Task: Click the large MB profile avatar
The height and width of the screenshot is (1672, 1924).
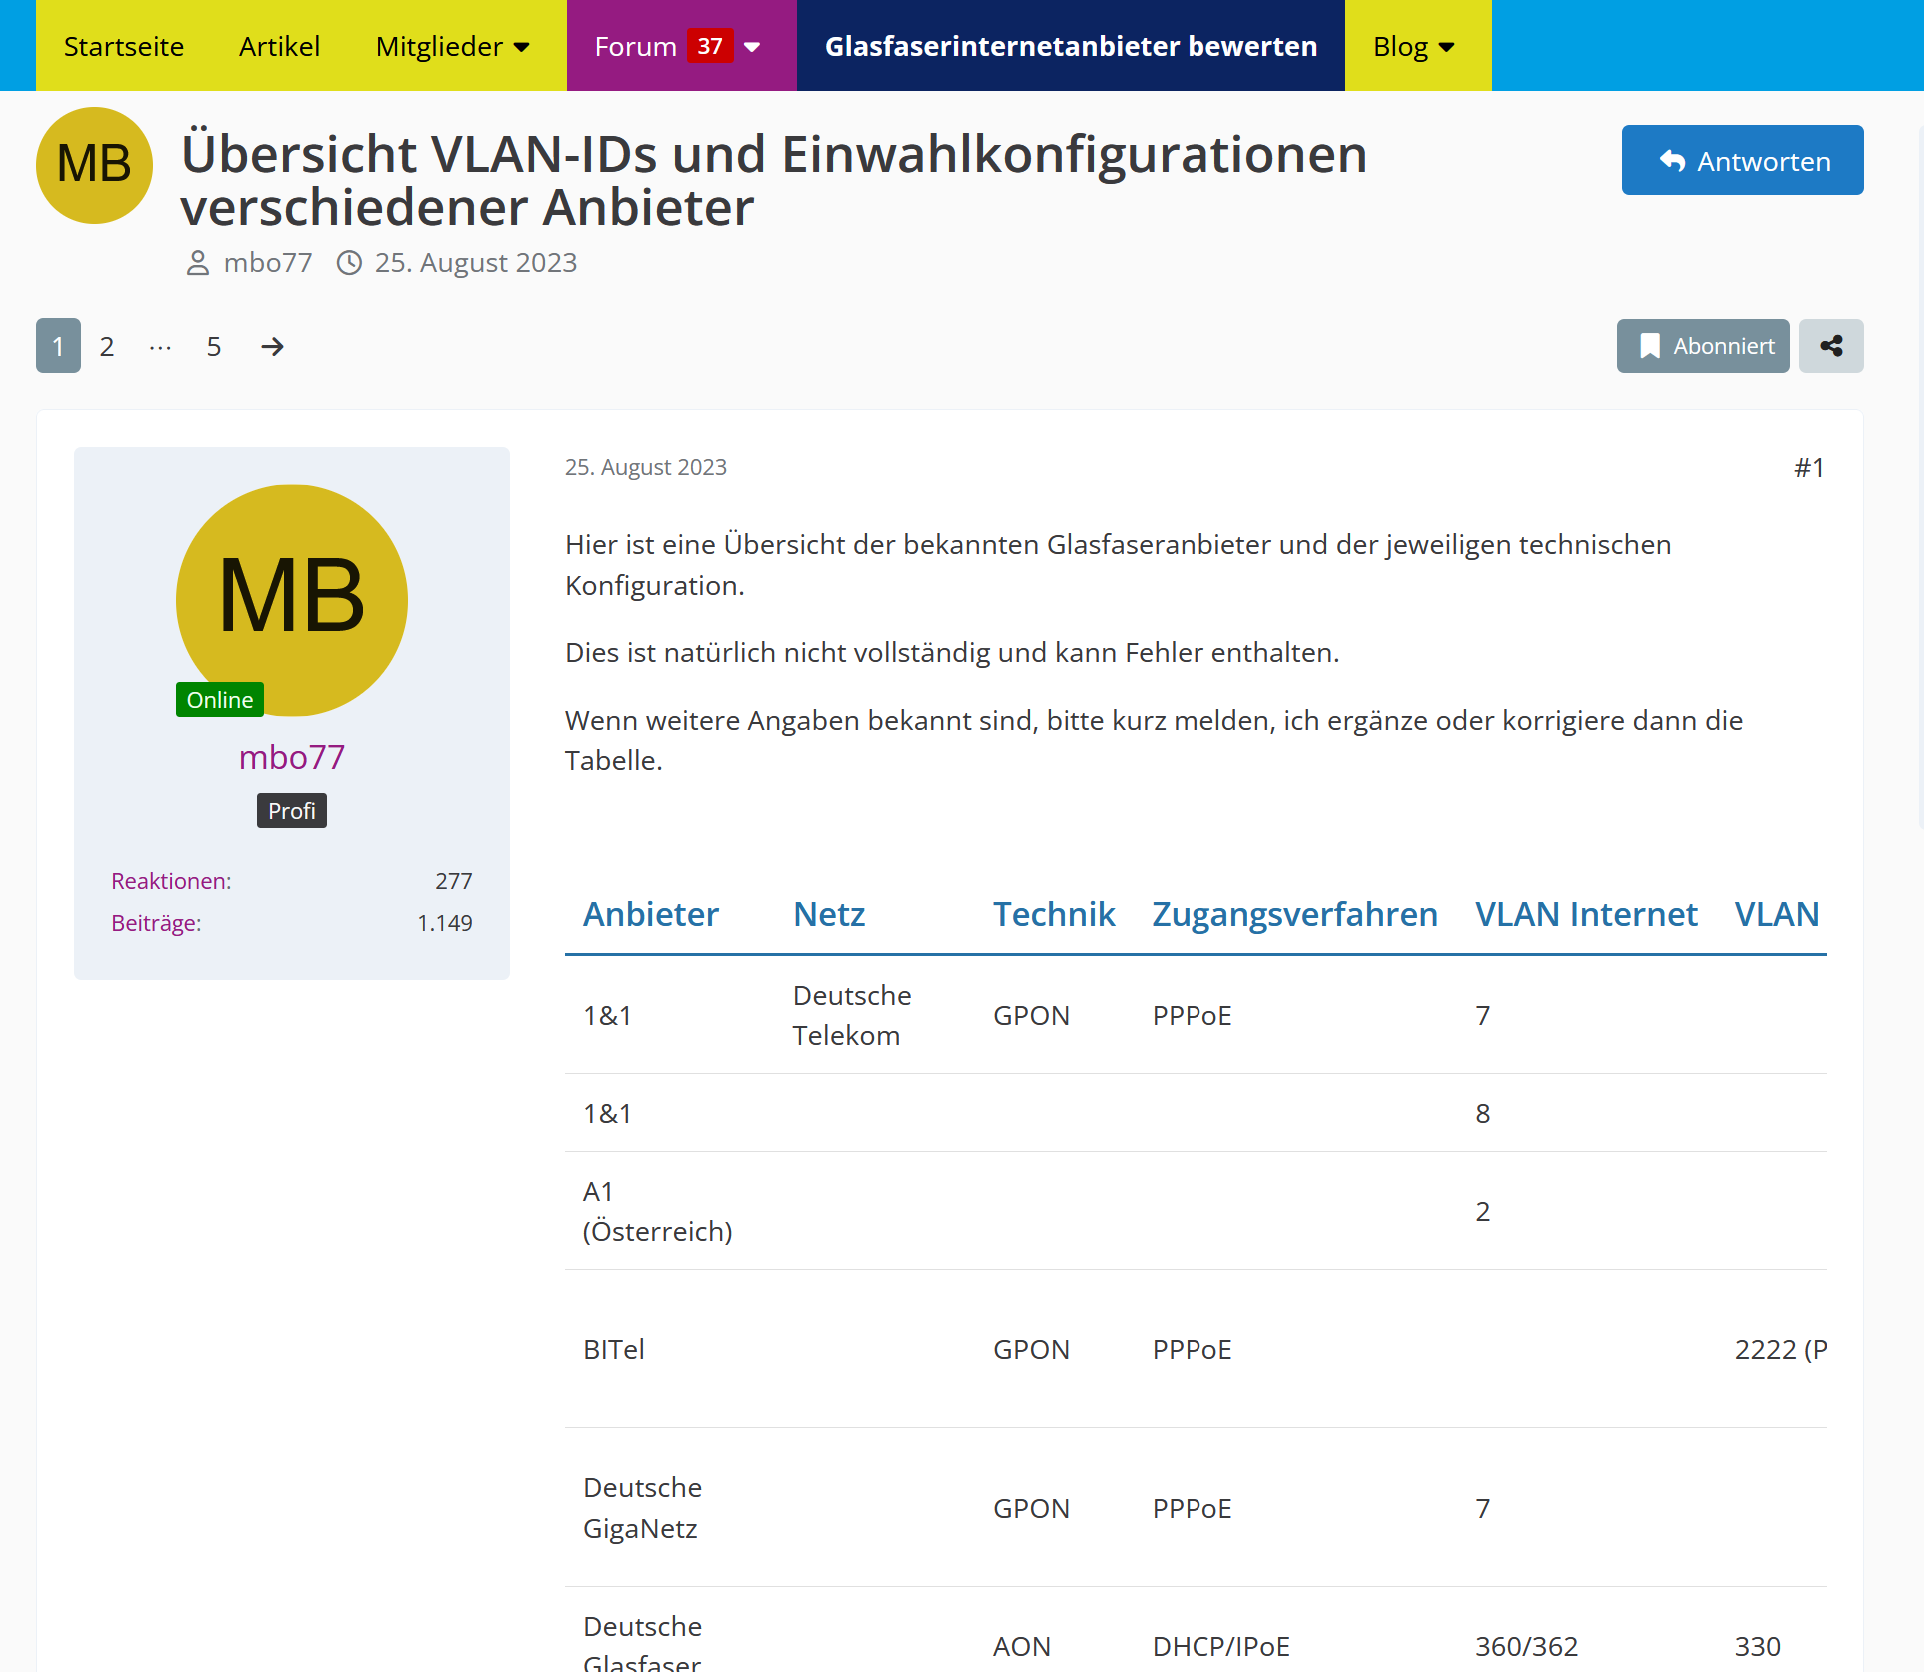Action: (292, 600)
